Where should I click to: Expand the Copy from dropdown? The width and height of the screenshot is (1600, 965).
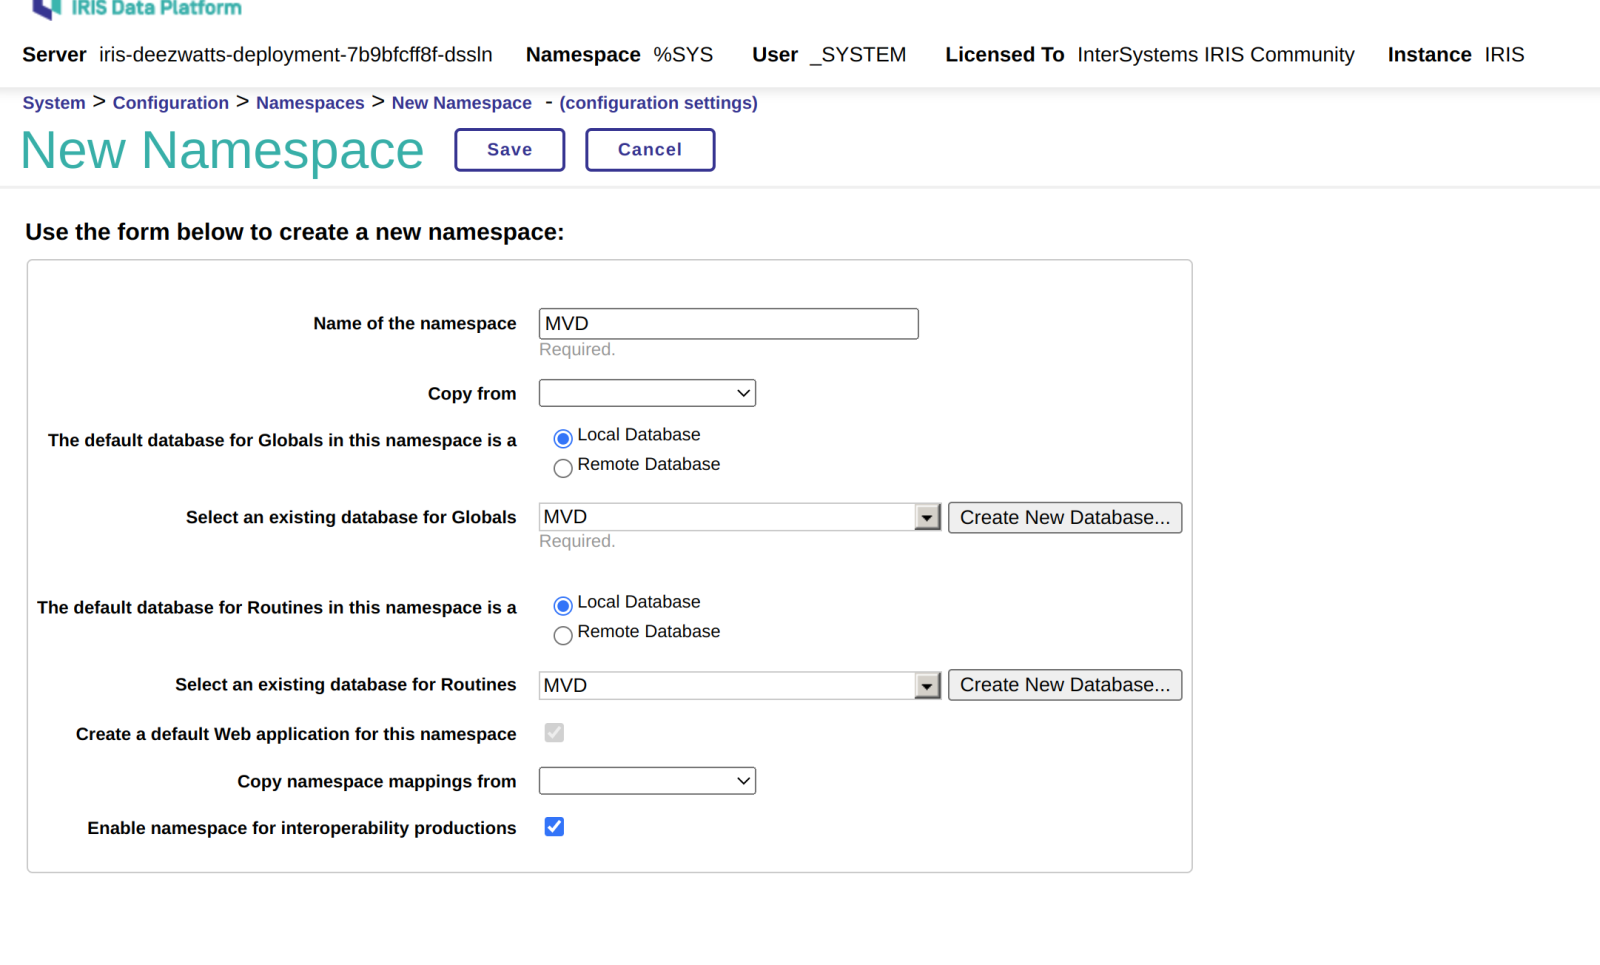coord(647,394)
